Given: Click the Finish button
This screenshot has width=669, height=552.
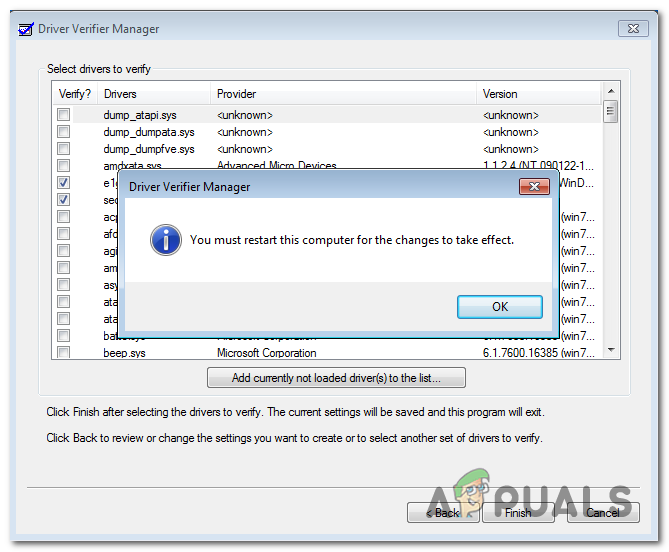Looking at the screenshot, I should click(518, 512).
